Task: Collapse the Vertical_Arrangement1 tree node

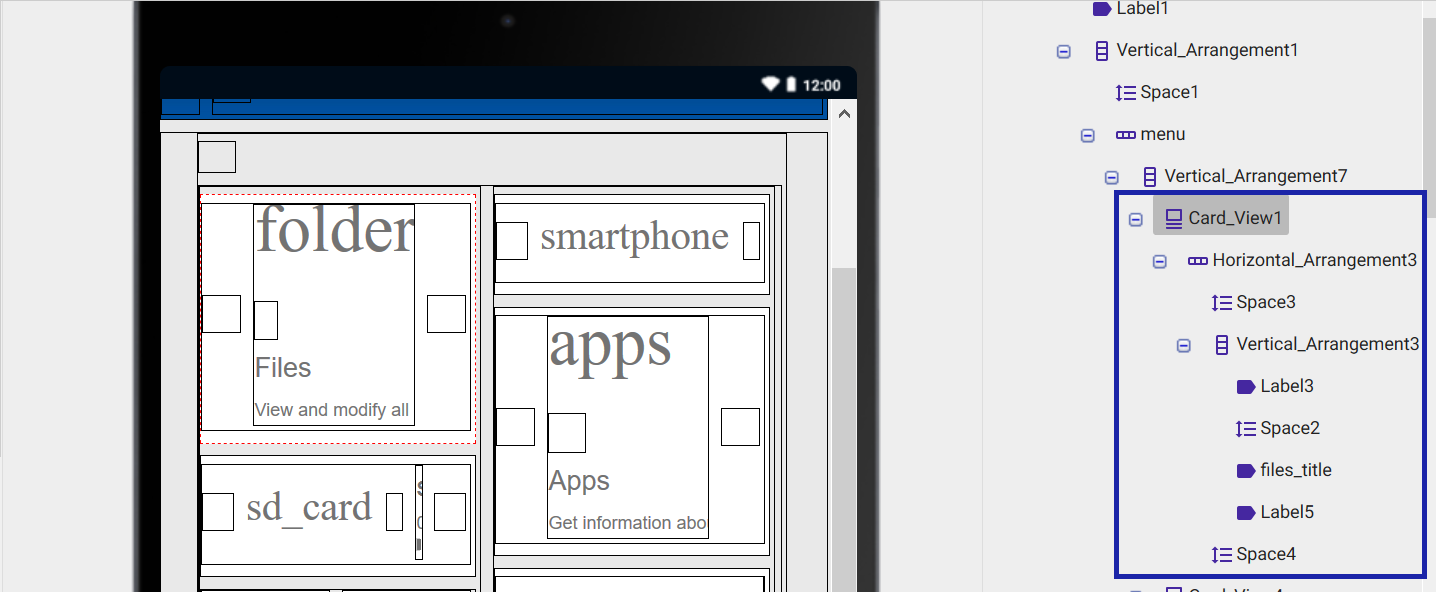Action: tap(1064, 51)
